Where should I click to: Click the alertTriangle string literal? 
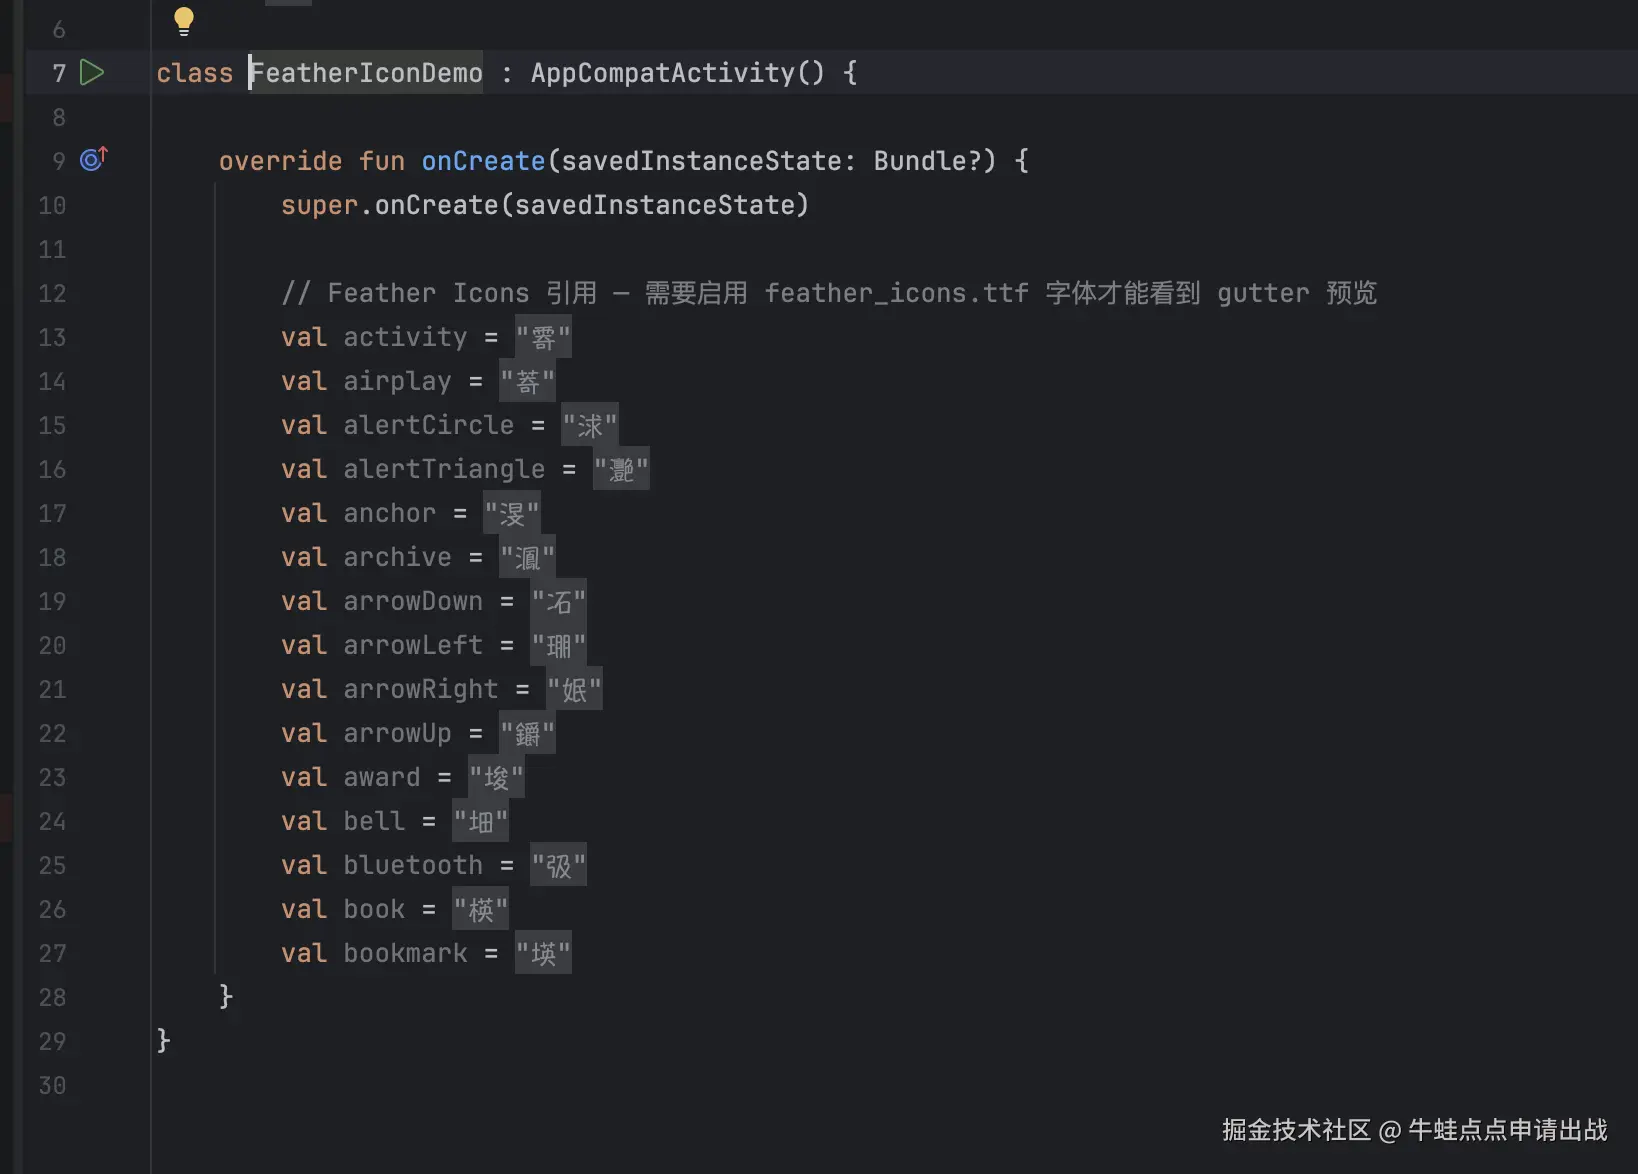[621, 469]
